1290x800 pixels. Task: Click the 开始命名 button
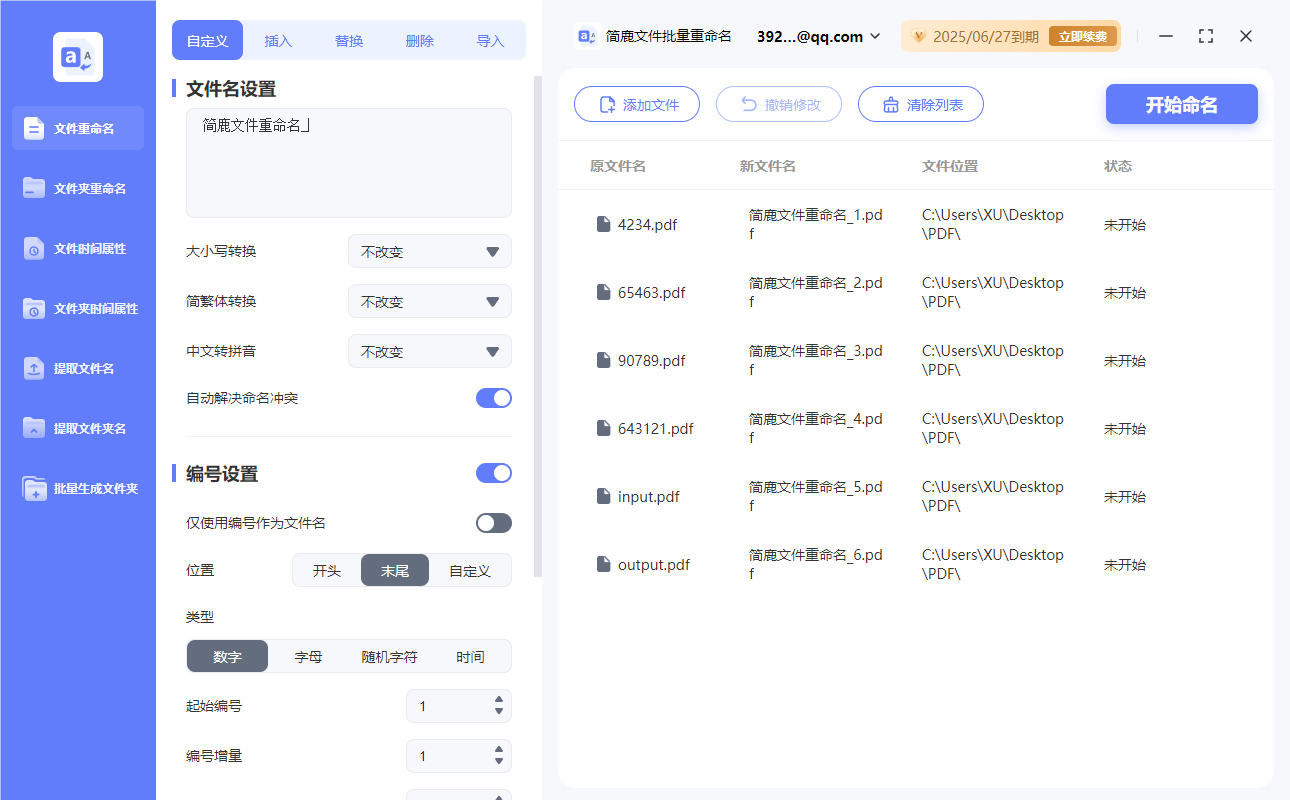coord(1181,104)
